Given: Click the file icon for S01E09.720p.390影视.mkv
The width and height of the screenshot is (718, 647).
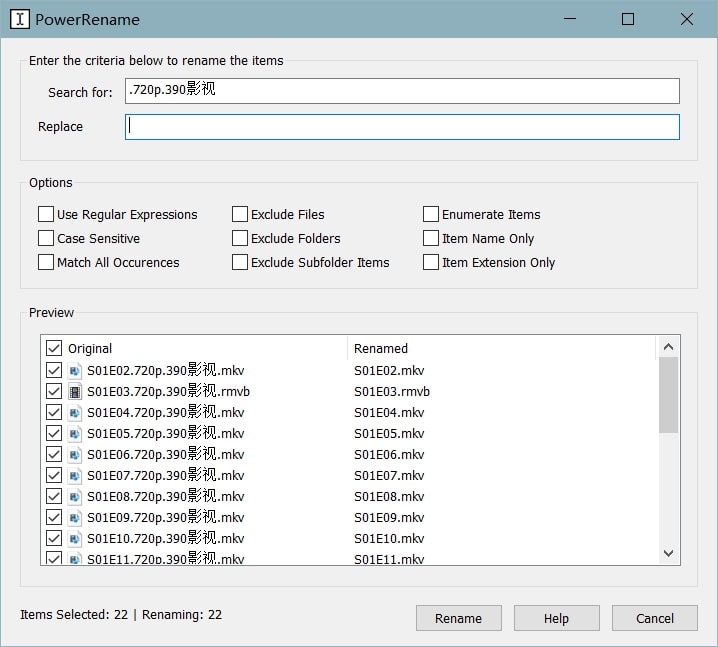Looking at the screenshot, I should pos(75,517).
